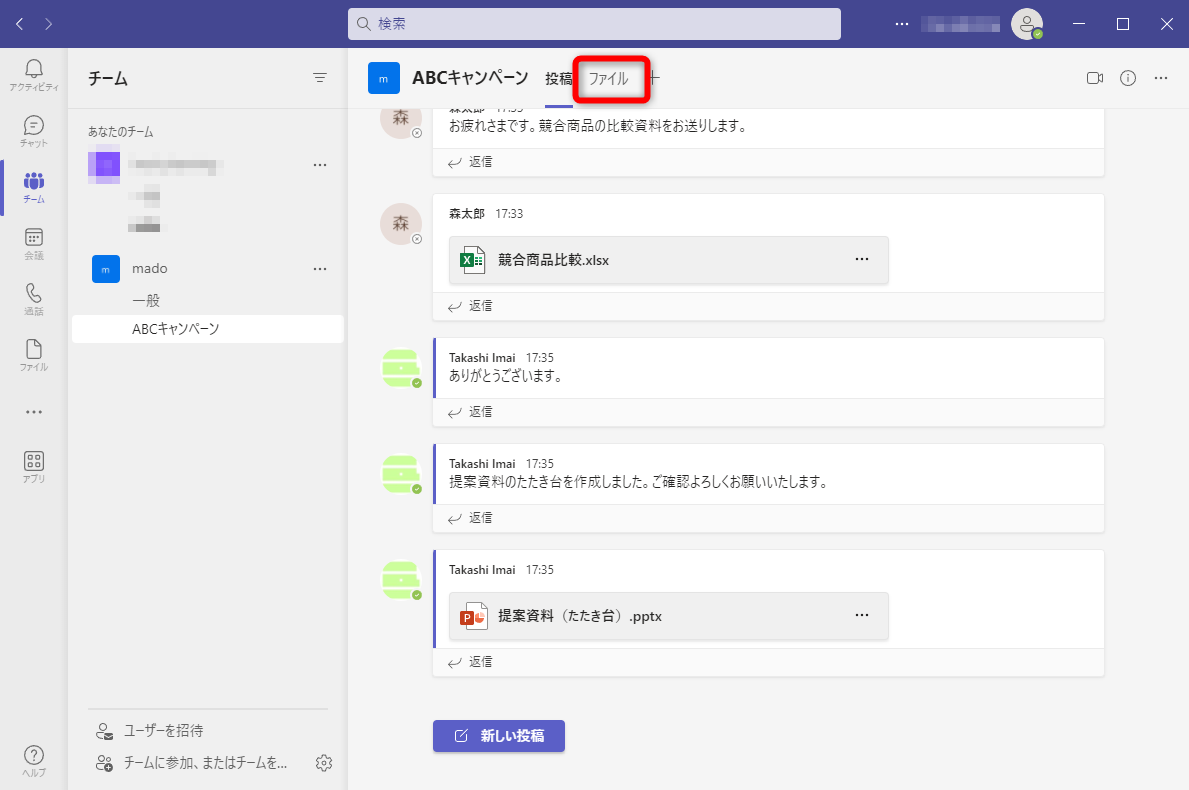Viewport: 1189px width, 790px height.
Task: Start a video meeting with the camera icon
Action: tap(1095, 77)
